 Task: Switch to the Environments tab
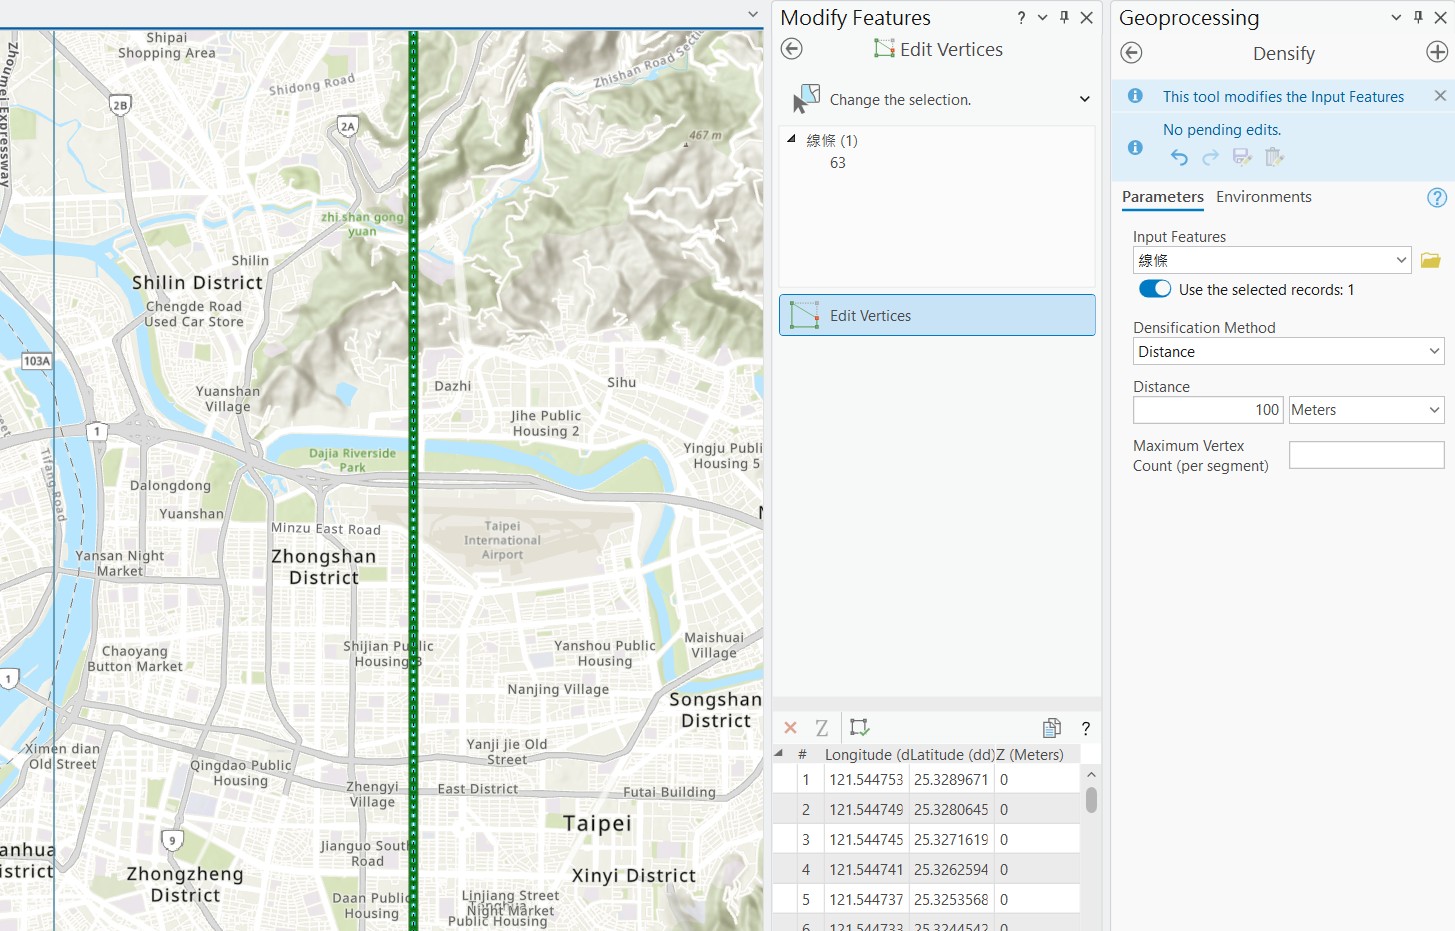(1263, 197)
